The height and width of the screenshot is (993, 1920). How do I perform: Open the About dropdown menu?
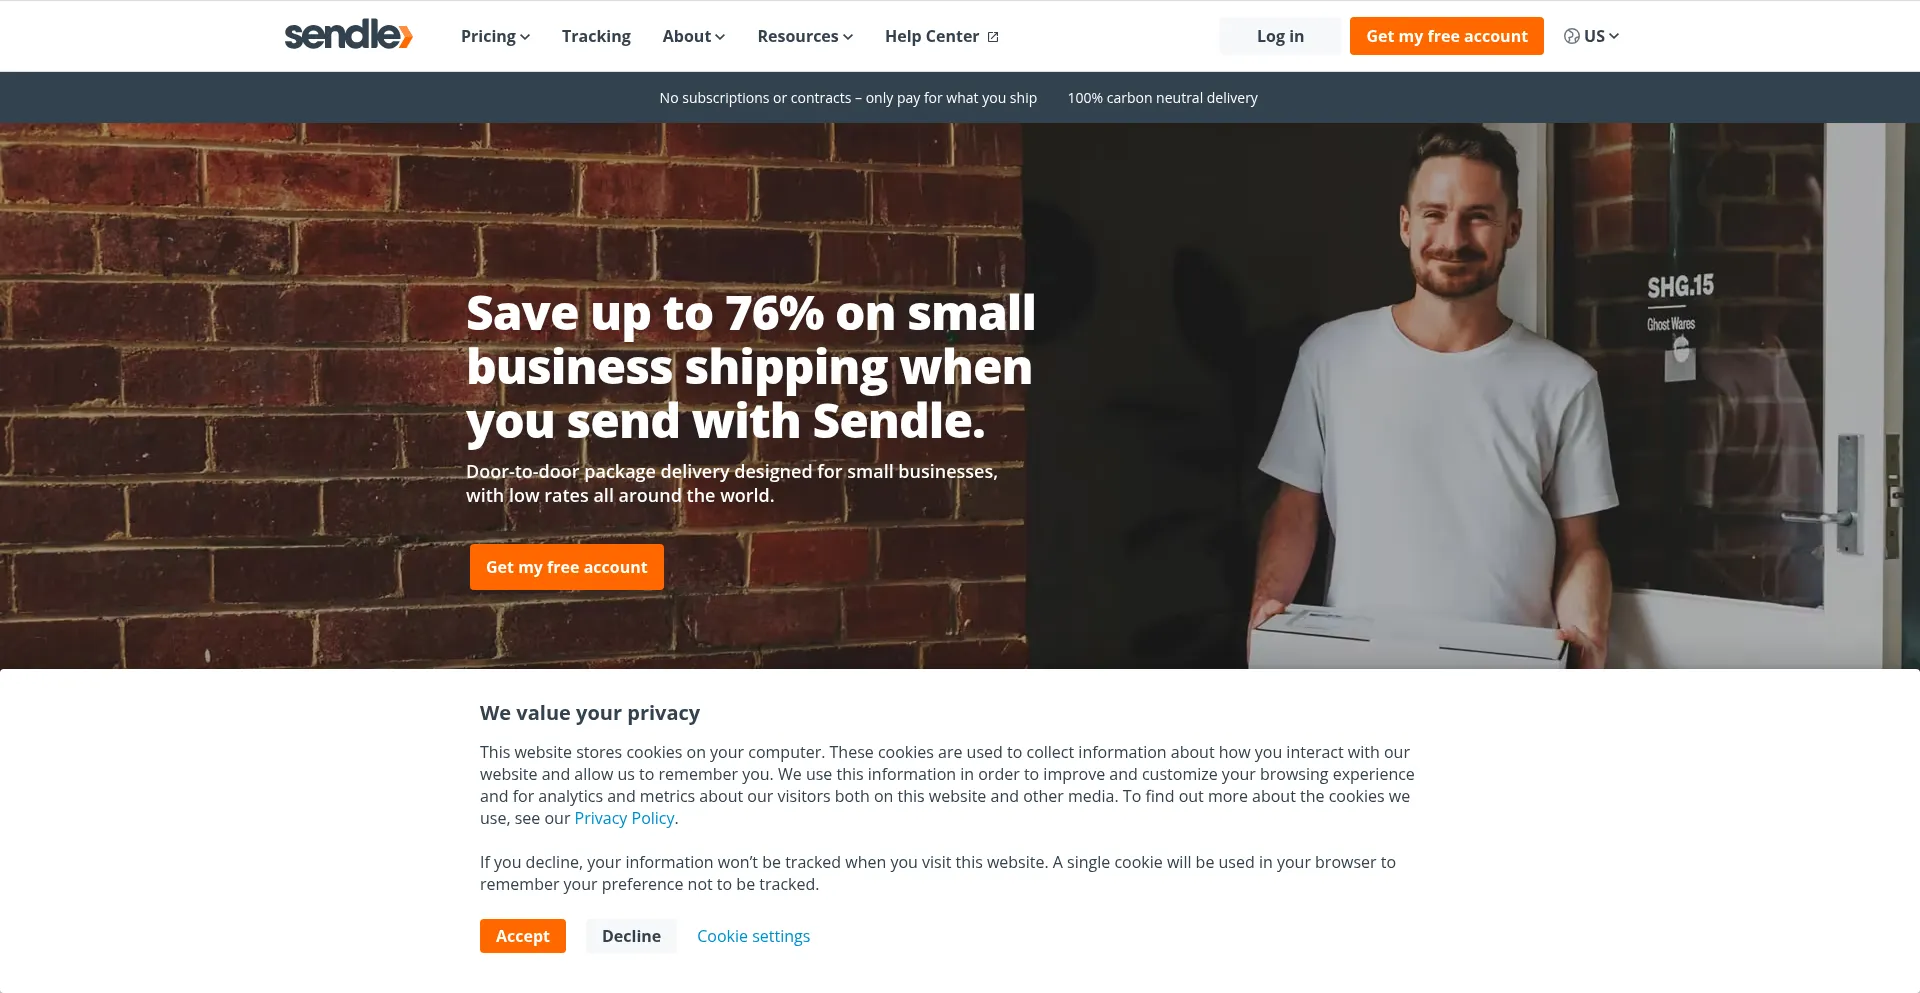coord(693,36)
